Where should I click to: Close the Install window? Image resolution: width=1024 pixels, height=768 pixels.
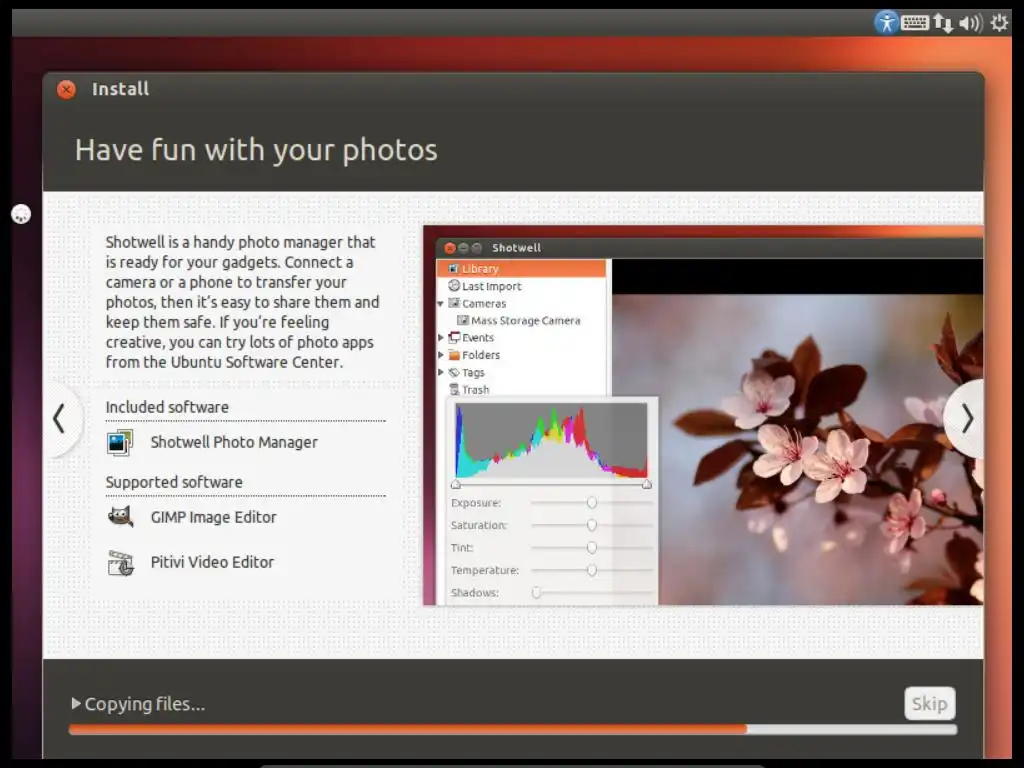pyautogui.click(x=66, y=89)
